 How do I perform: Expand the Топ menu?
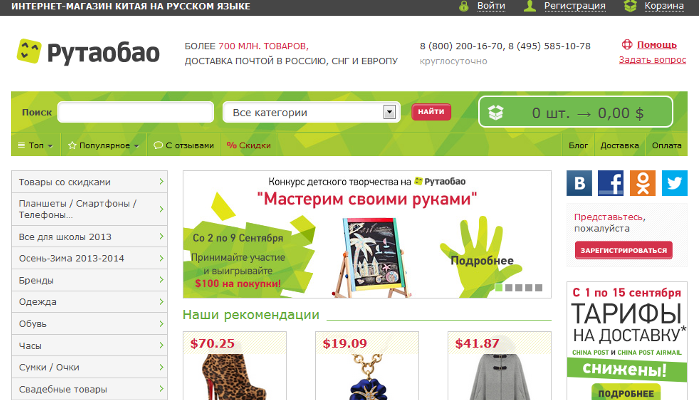(x=35, y=145)
